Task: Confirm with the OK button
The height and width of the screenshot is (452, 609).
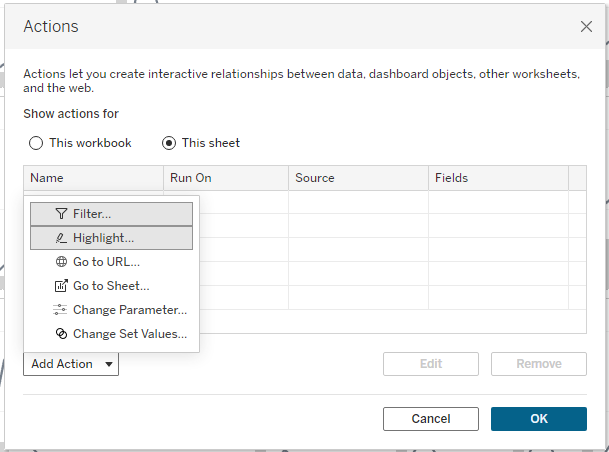Action: click(539, 419)
